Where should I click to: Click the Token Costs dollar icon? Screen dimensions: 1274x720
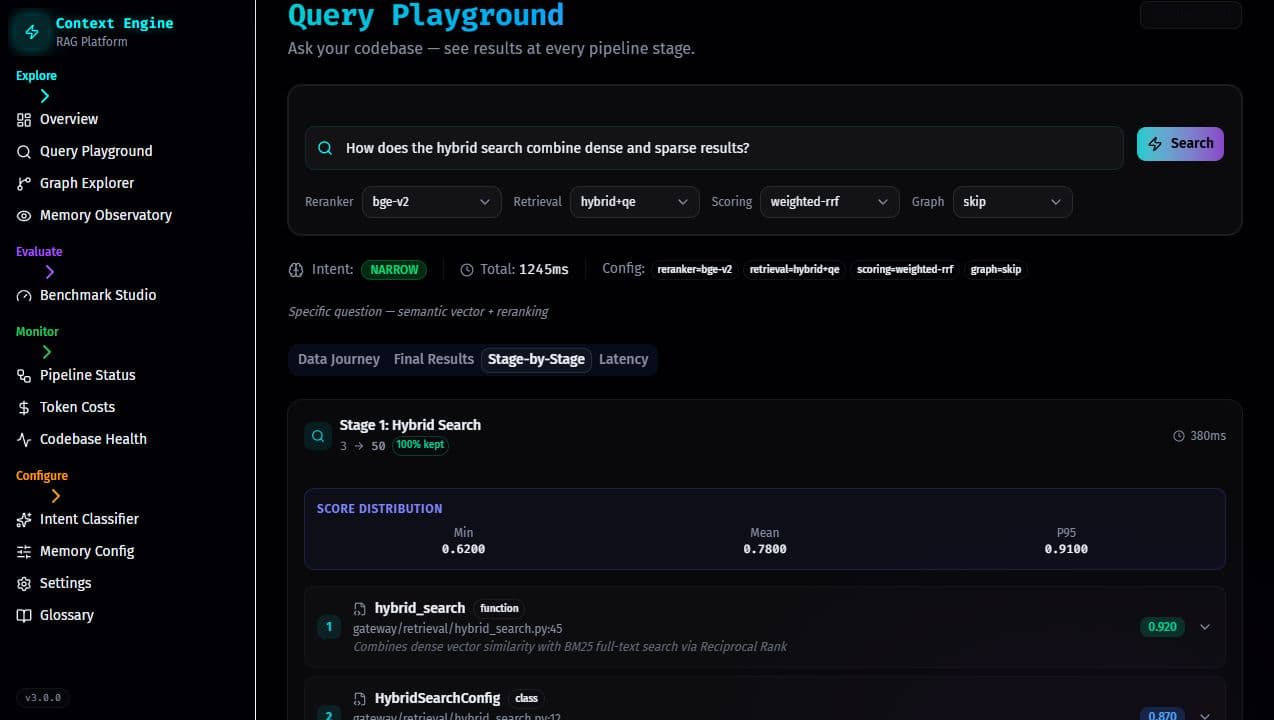click(24, 408)
